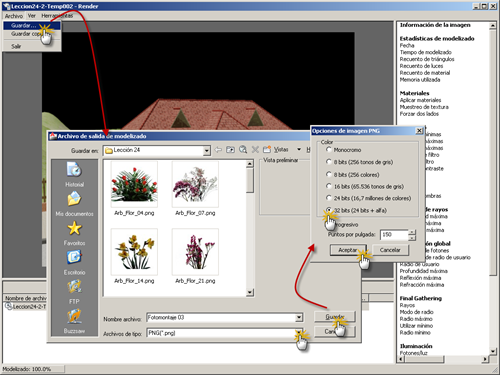
Task: Click Muestreo de textura in the info panel
Action: coord(424,107)
